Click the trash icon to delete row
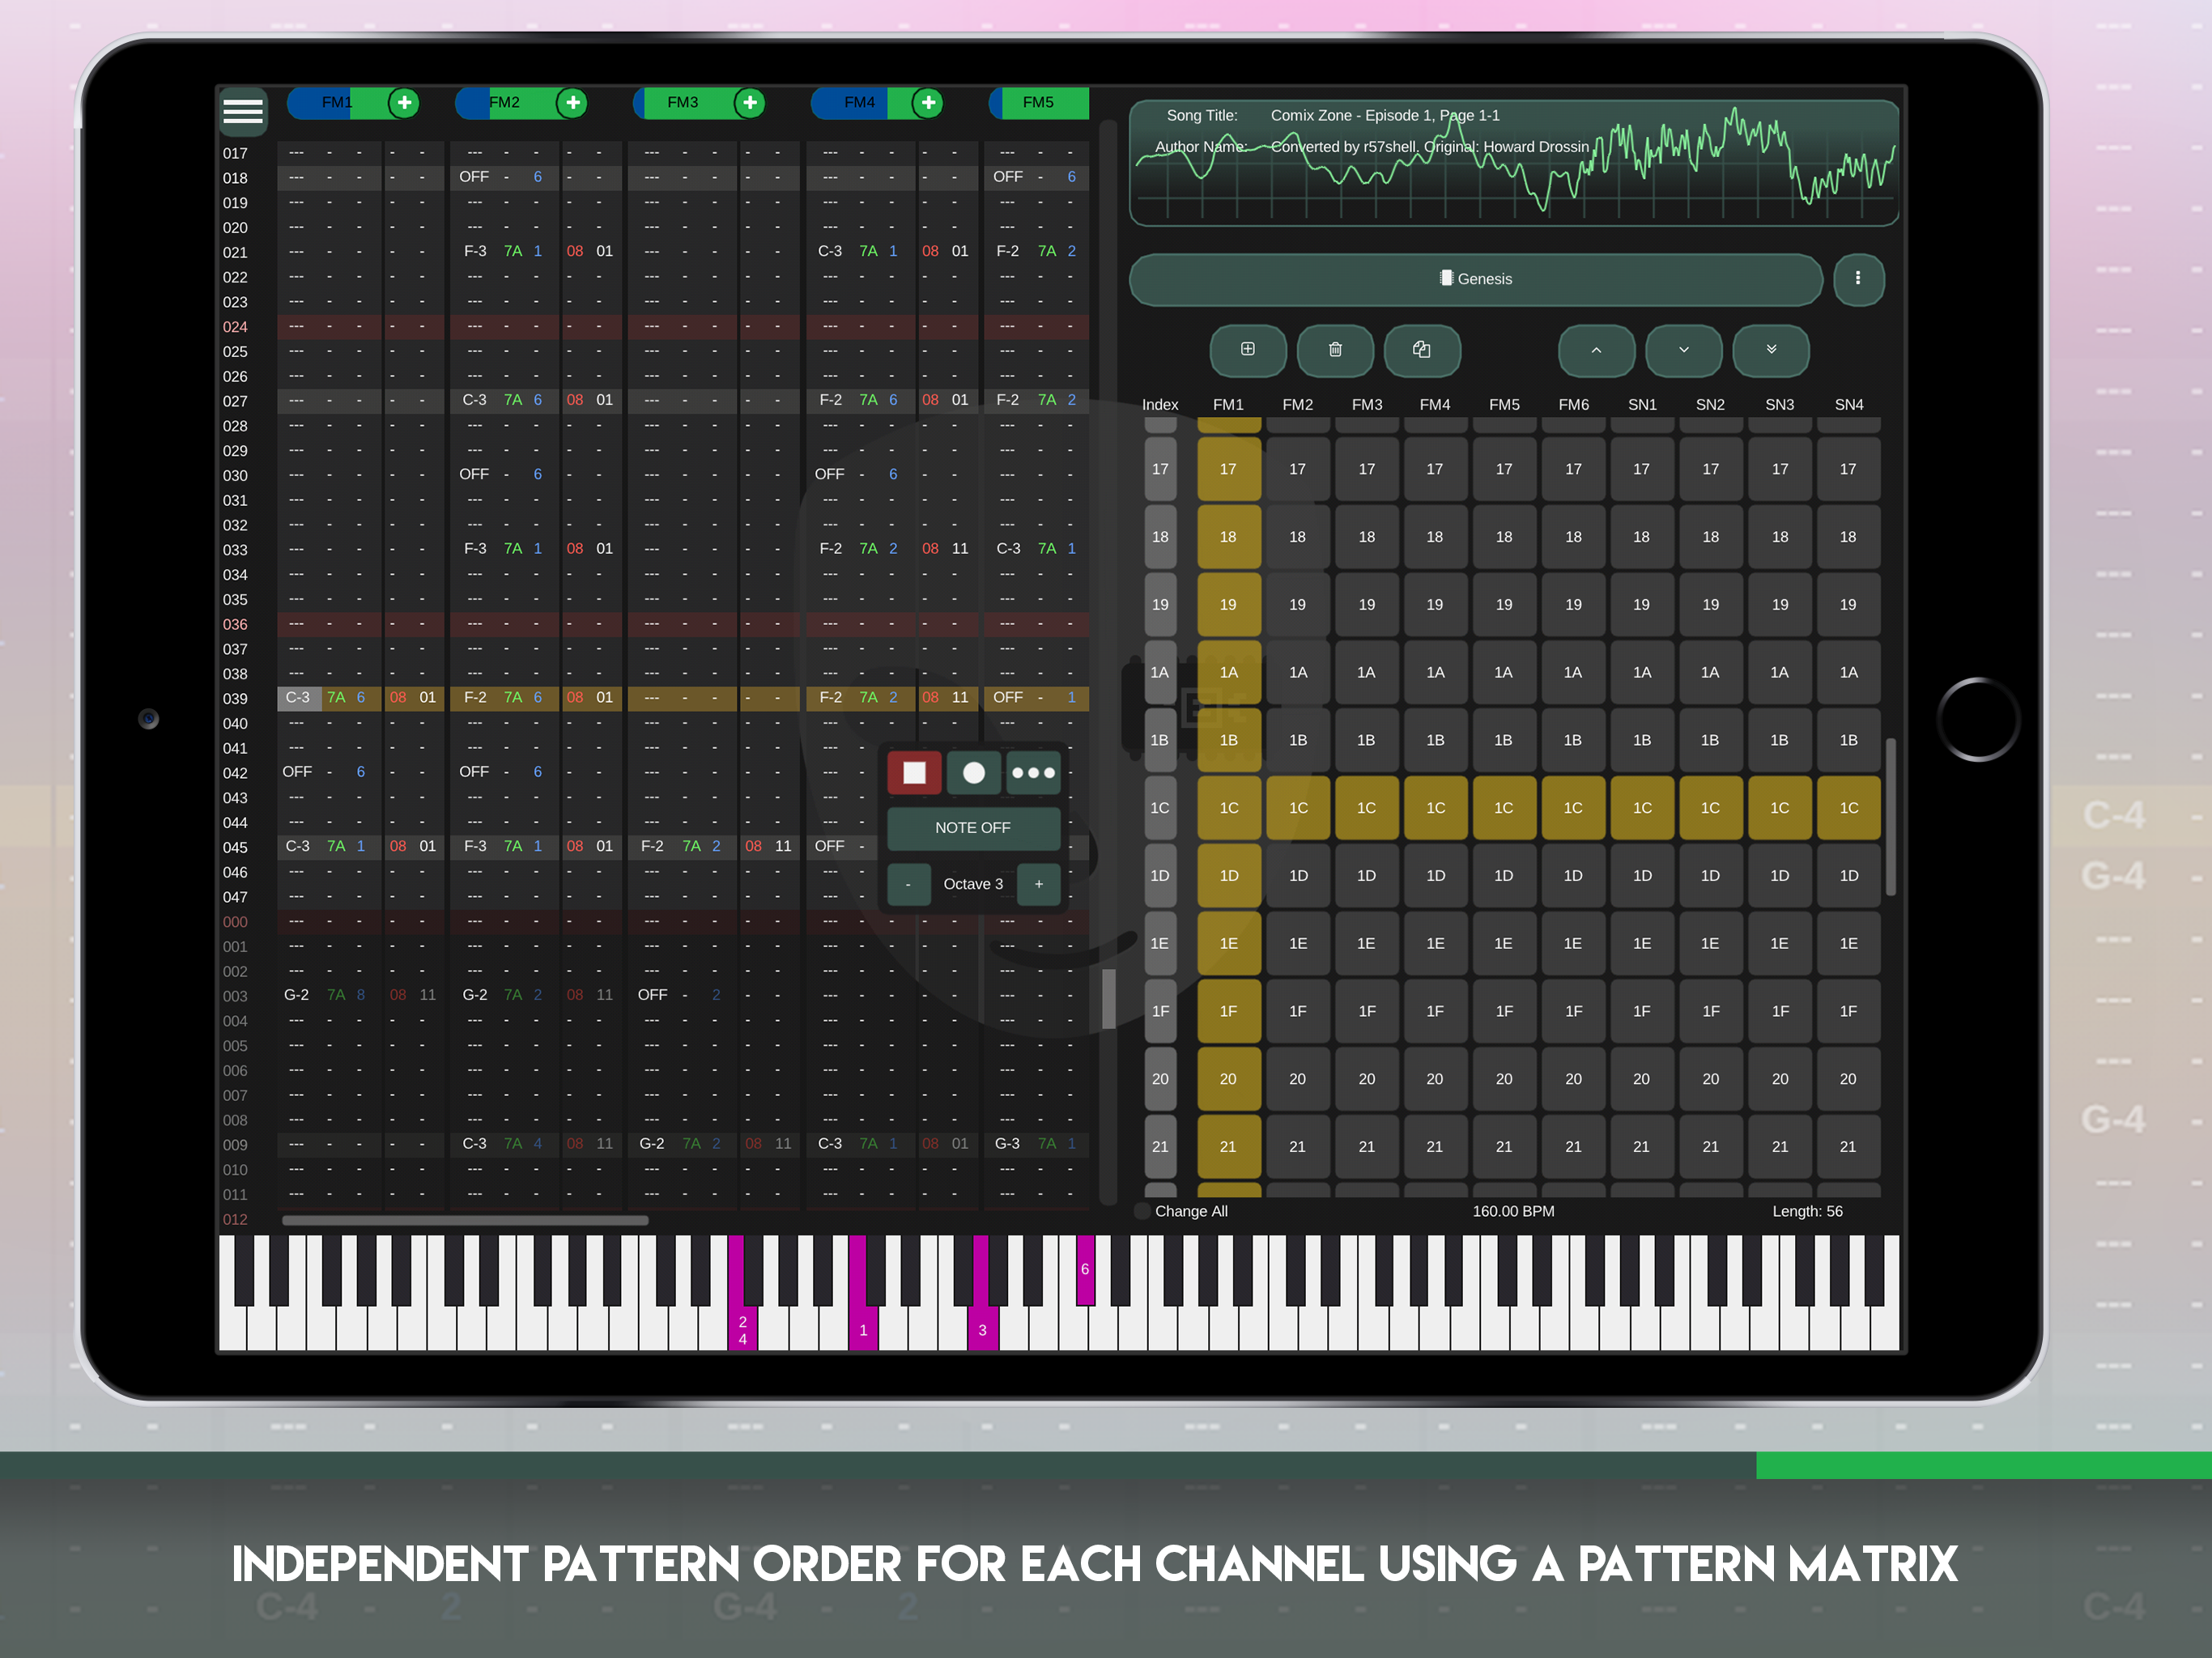 click(x=1334, y=350)
